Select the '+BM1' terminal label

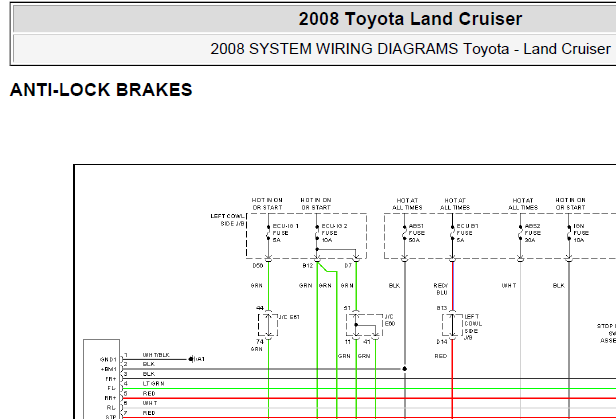[109, 369]
